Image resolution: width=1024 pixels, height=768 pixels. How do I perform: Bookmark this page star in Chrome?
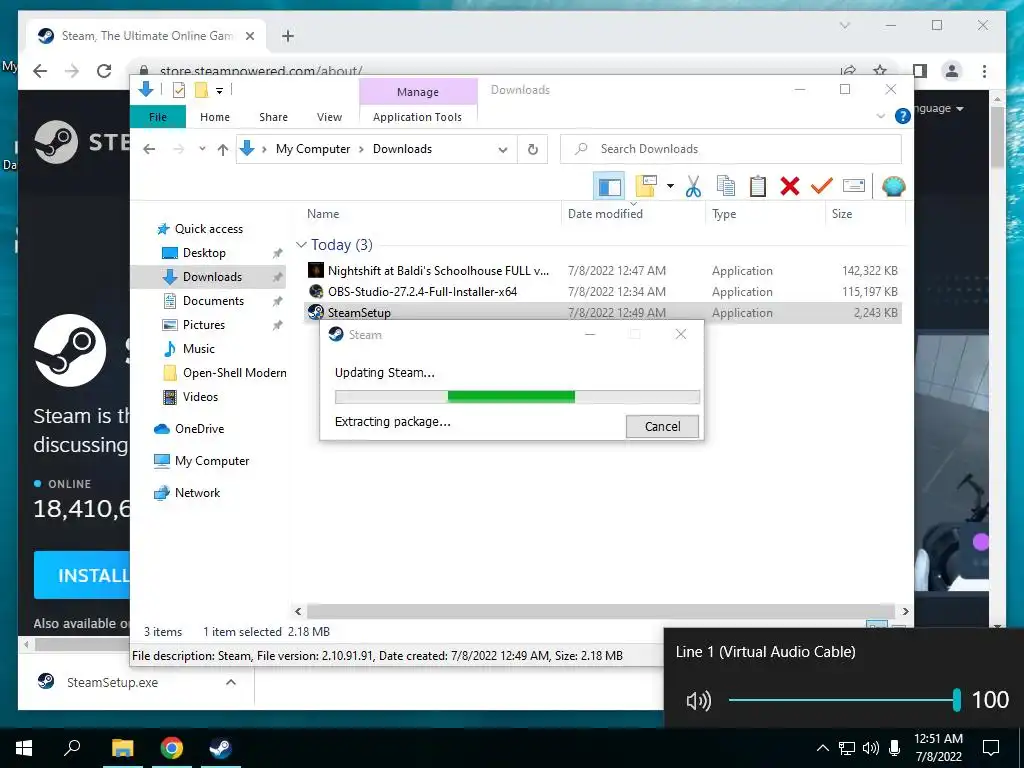point(880,70)
